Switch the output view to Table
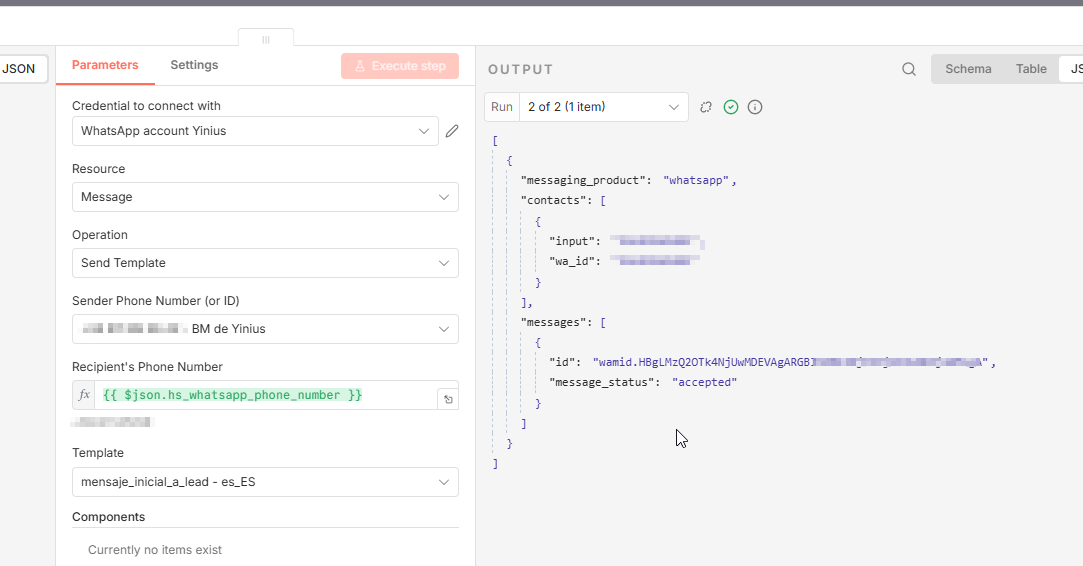Screen dimensions: 1083x566 tap(1031, 69)
